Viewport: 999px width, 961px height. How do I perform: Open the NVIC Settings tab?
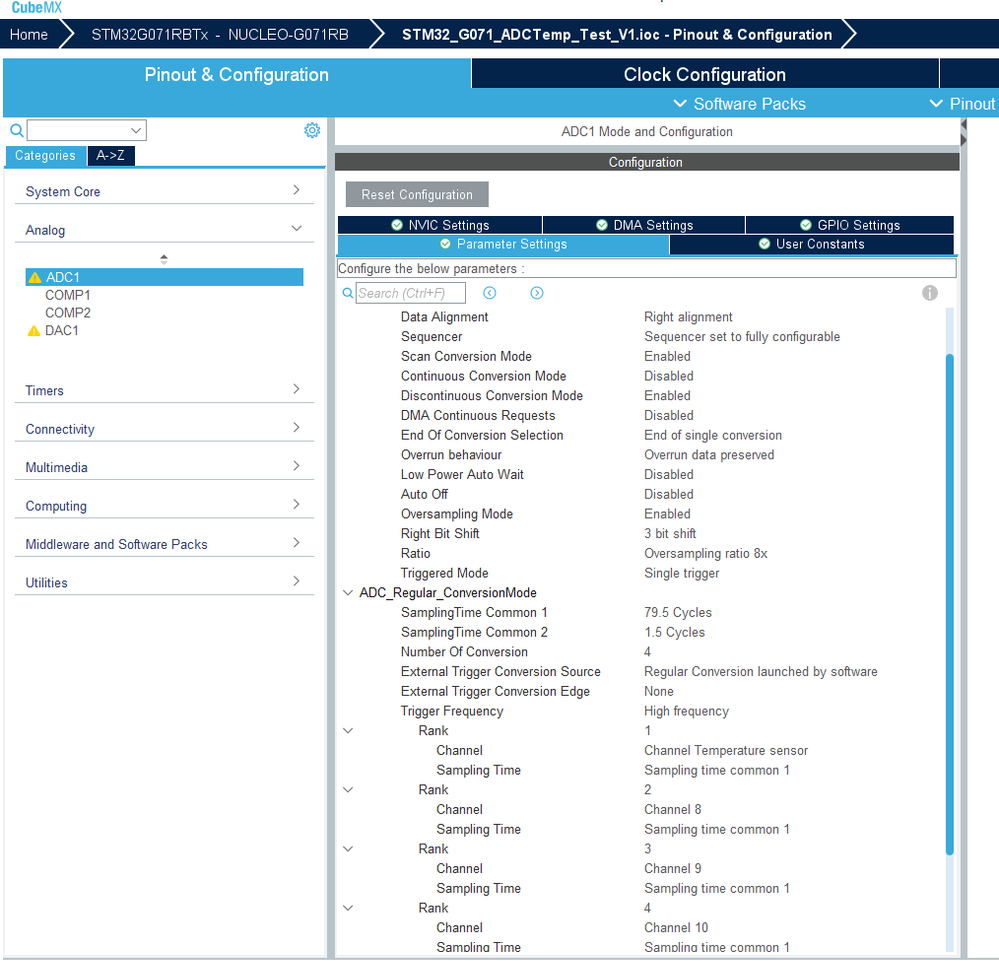click(x=440, y=225)
